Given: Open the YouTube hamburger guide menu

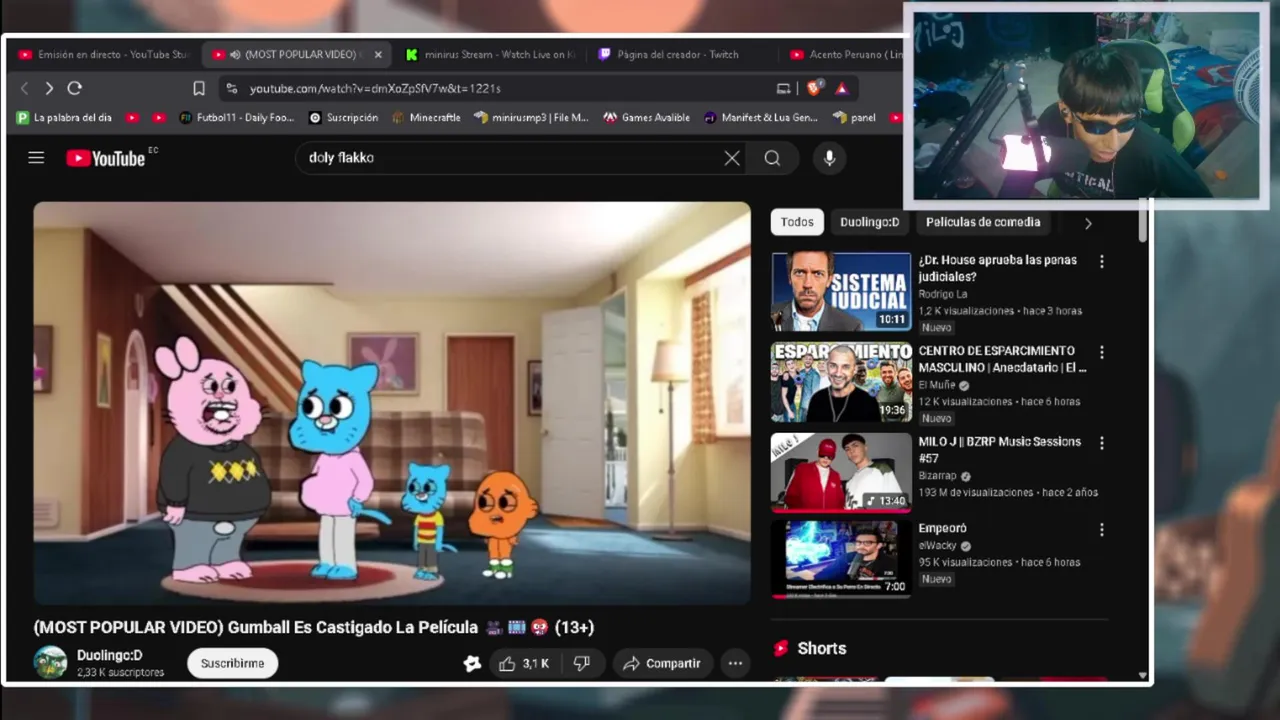Looking at the screenshot, I should (36, 158).
